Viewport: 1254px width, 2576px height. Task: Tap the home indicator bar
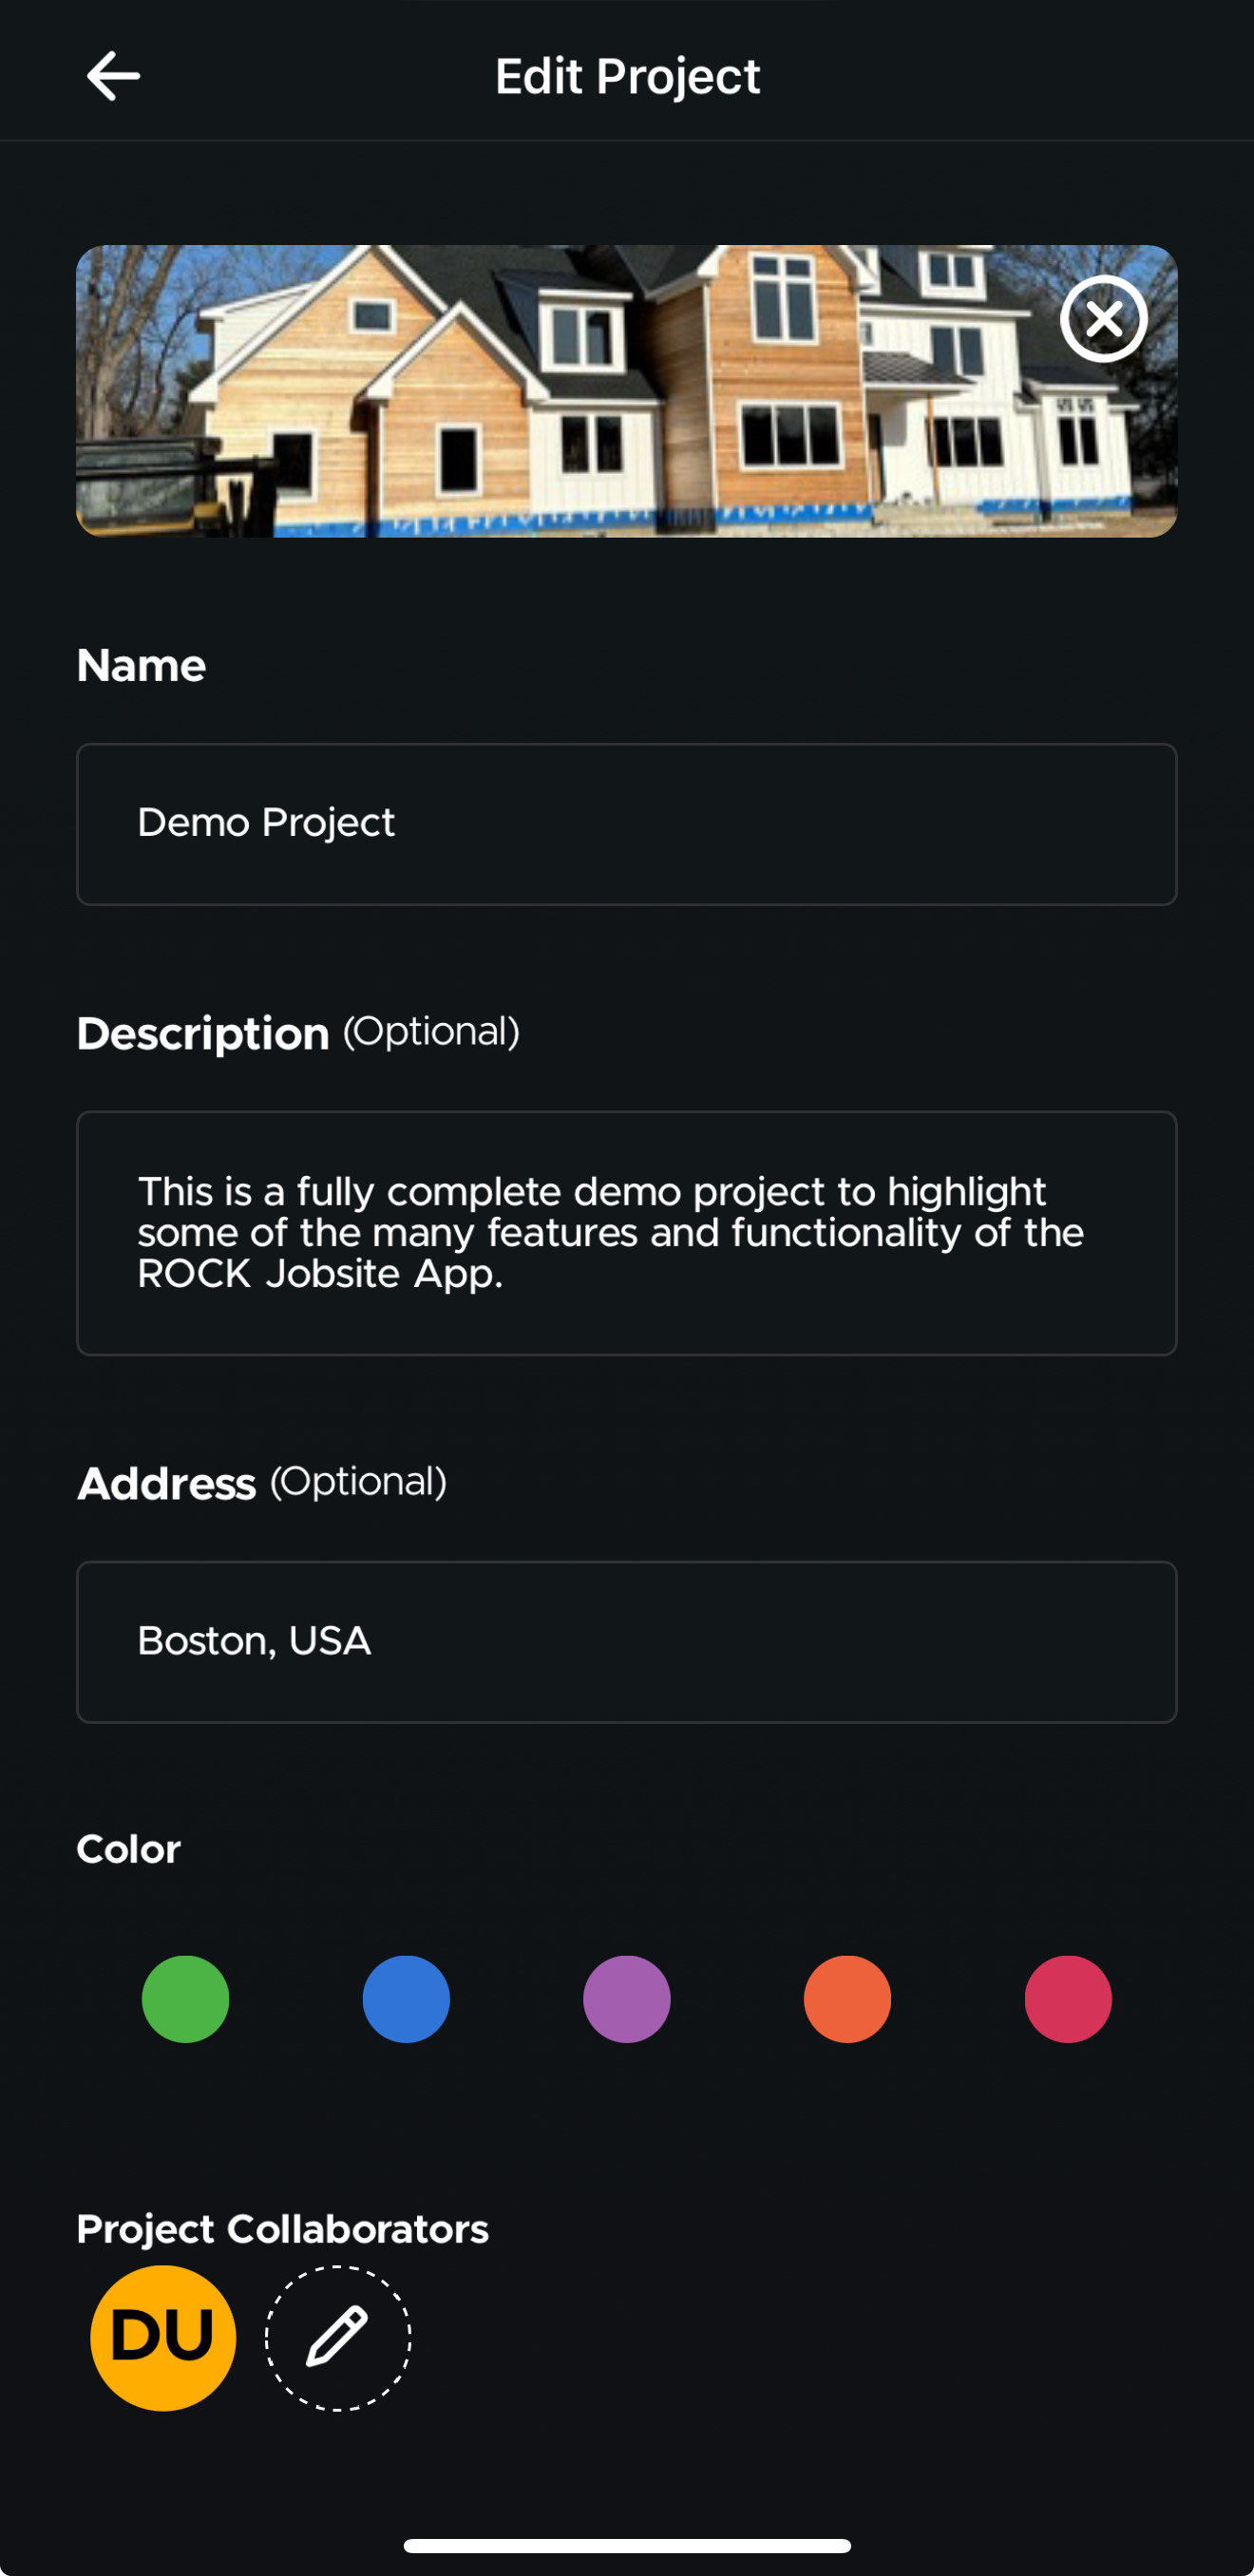(627, 2545)
